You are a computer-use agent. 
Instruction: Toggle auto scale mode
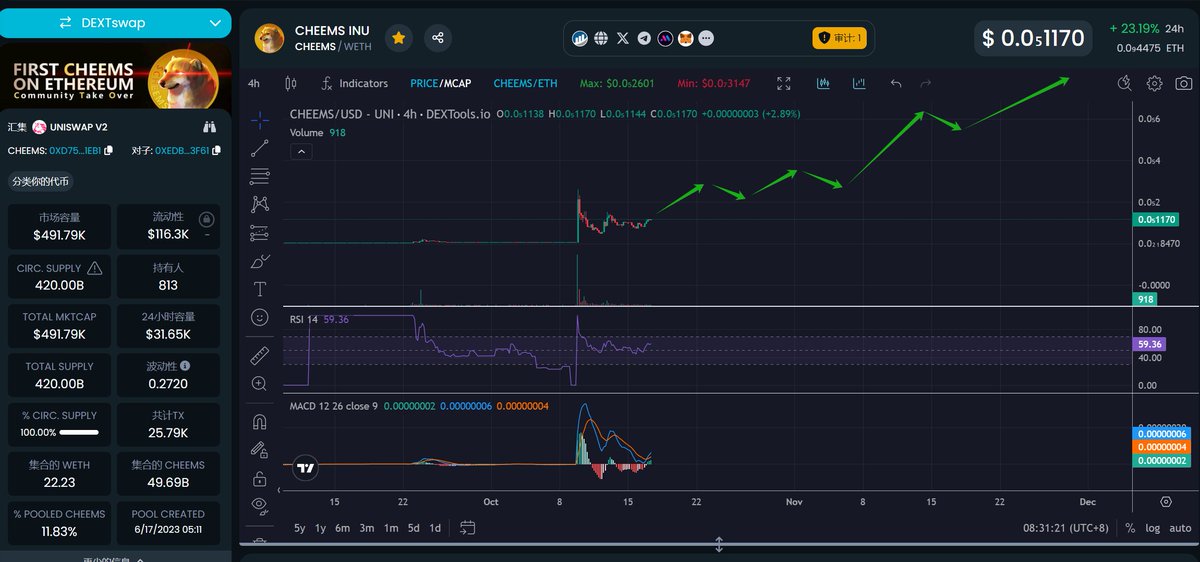pos(1180,527)
